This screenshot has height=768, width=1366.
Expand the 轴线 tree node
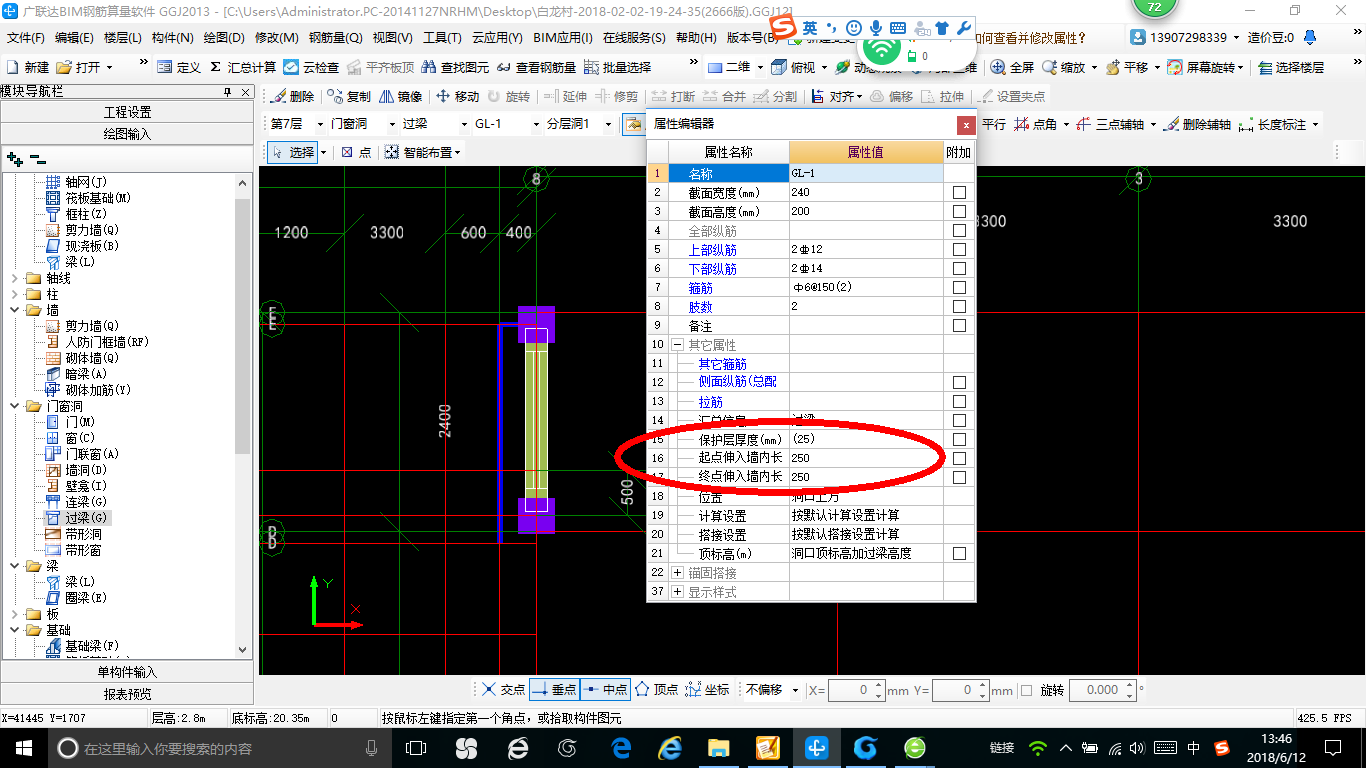[14, 278]
